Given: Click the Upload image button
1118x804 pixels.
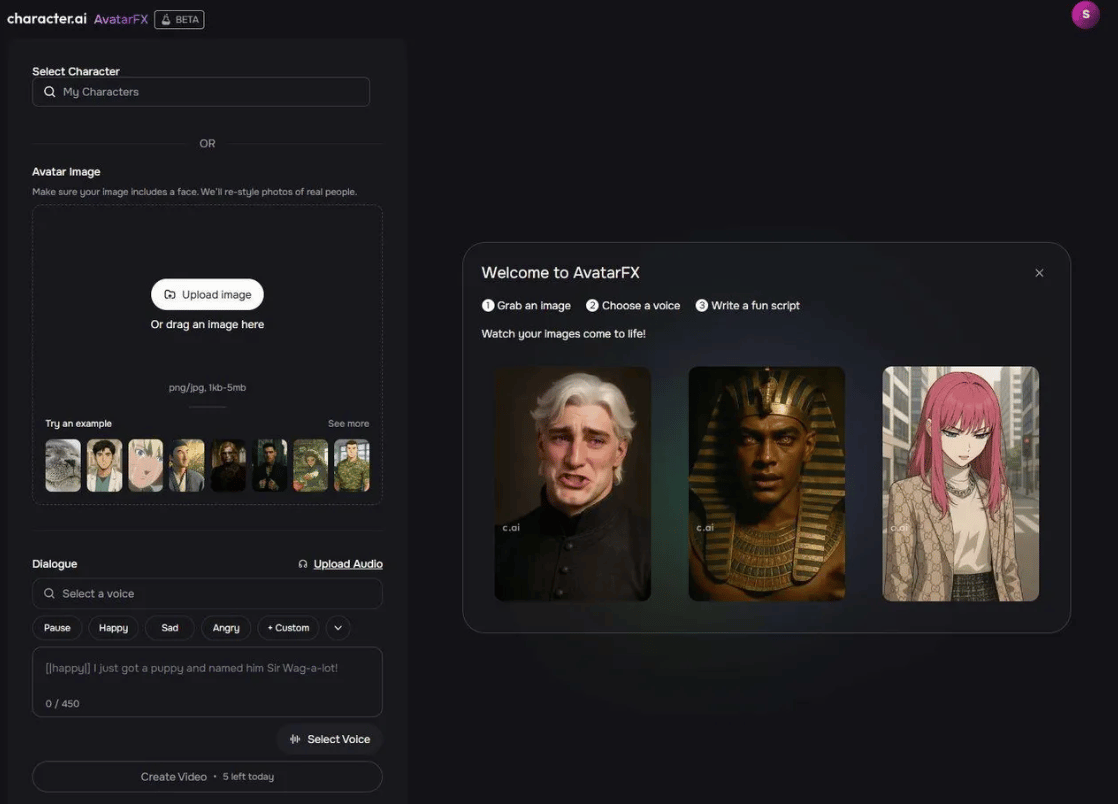Looking at the screenshot, I should coord(207,294).
